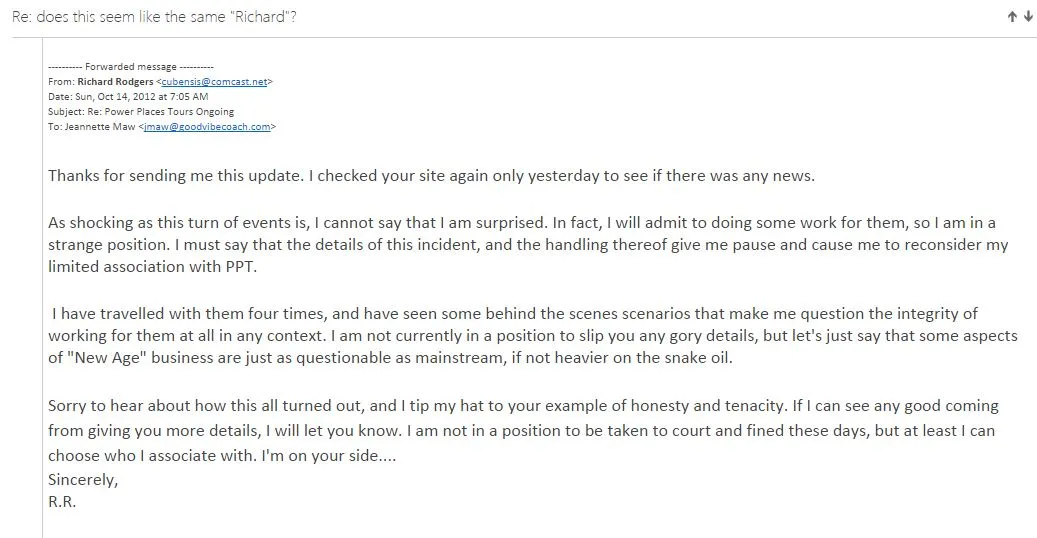1037x538 pixels.
Task: Click the paragraph starting "I have travelled"
Action: [x=532, y=336]
